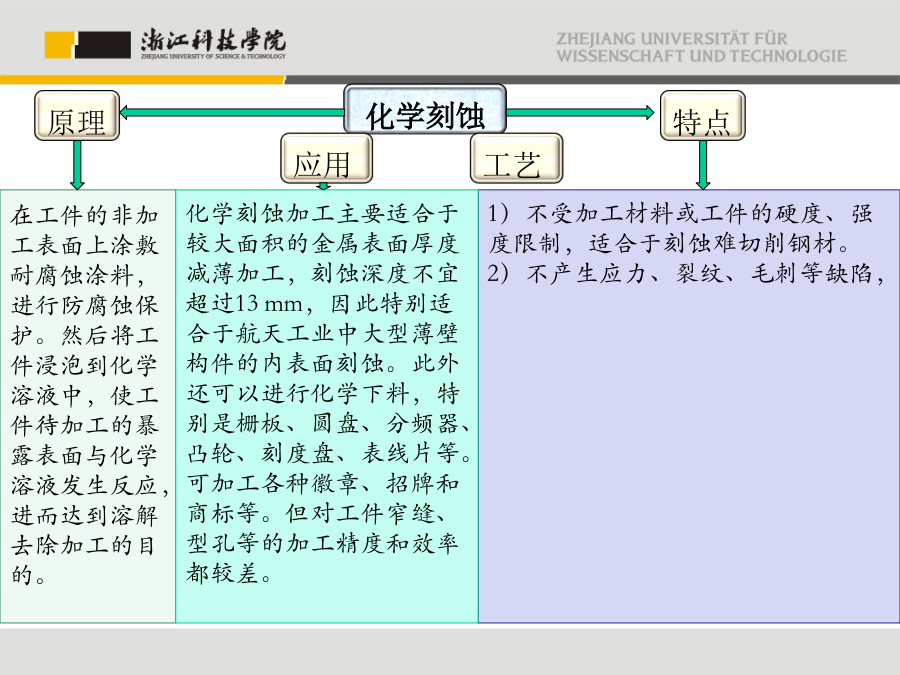Click the line 度限制,适合于刻蚀难切削钢材。
The height and width of the screenshot is (675, 900).
tap(669, 243)
